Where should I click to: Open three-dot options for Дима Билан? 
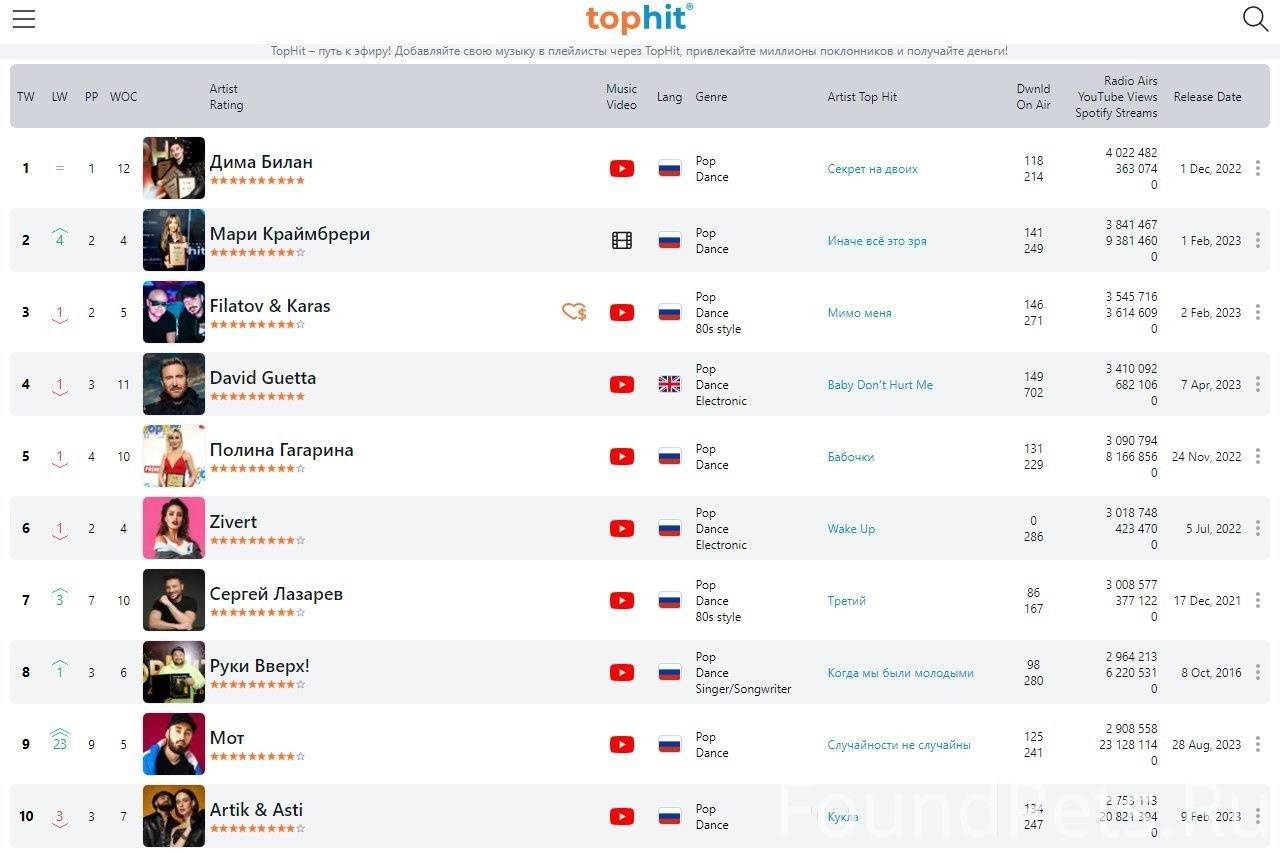(1257, 169)
